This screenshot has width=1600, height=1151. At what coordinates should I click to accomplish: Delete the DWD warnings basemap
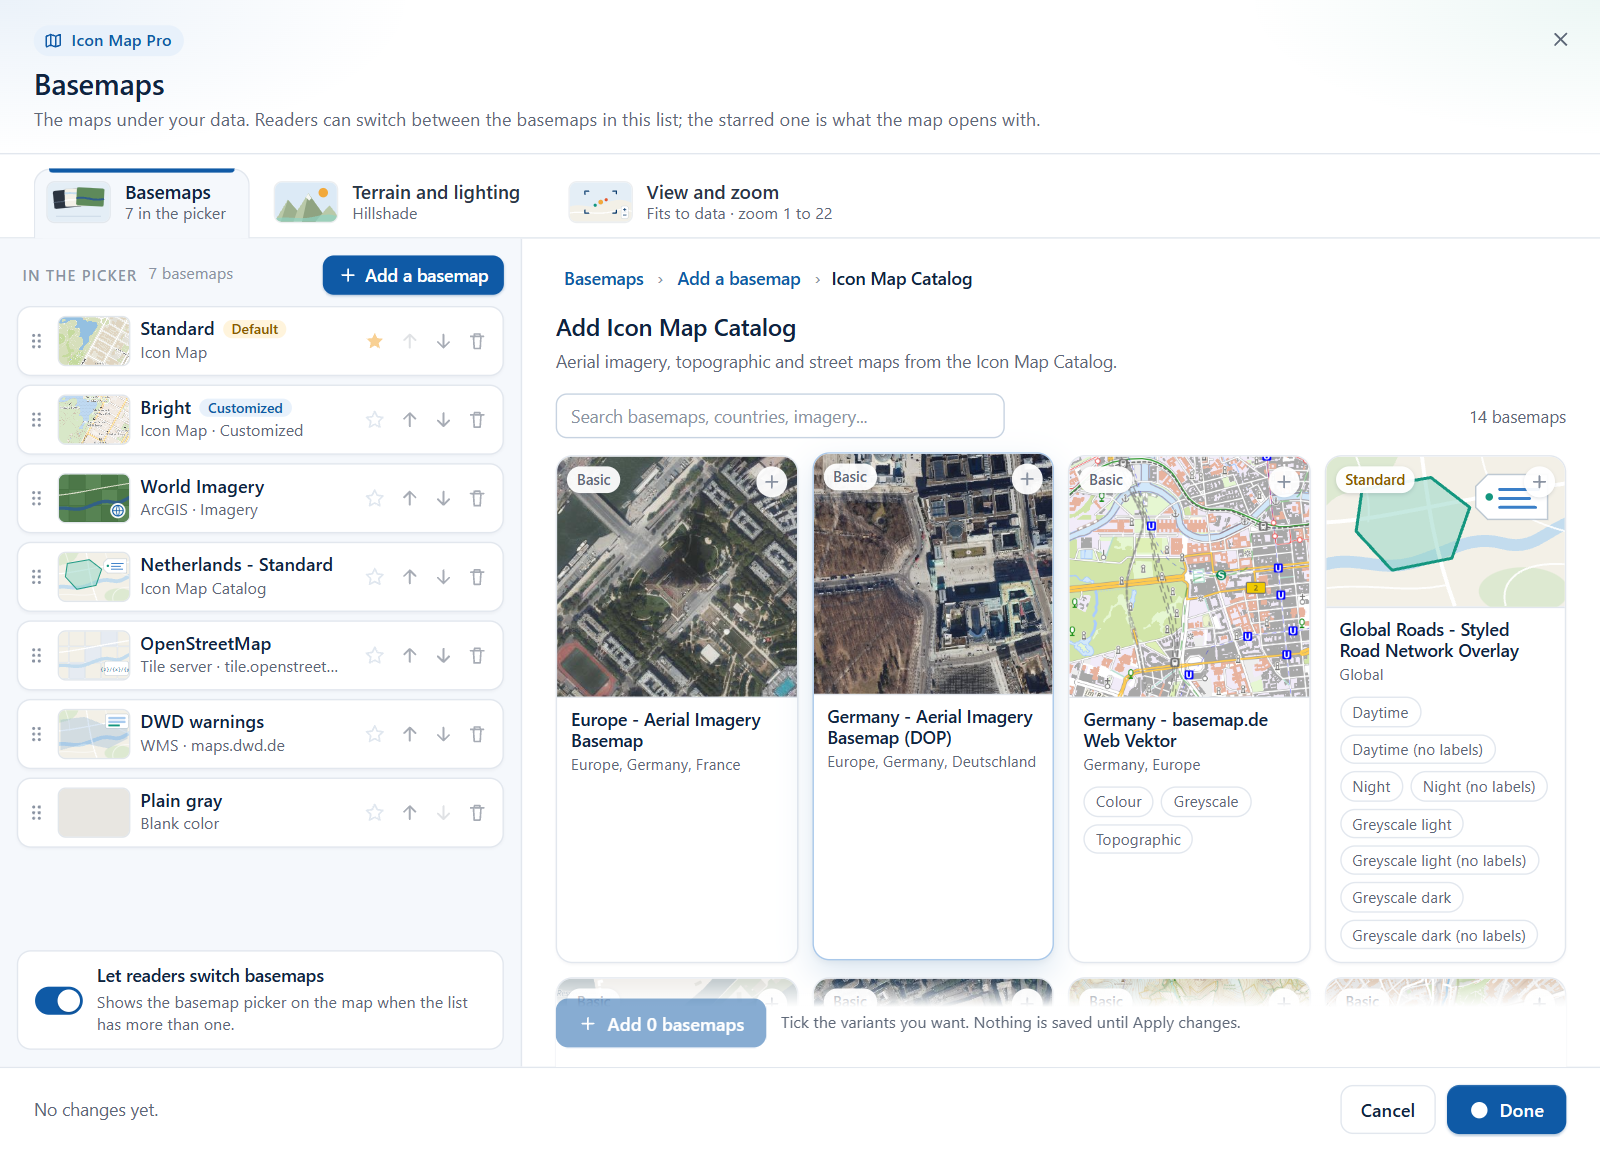tap(477, 734)
